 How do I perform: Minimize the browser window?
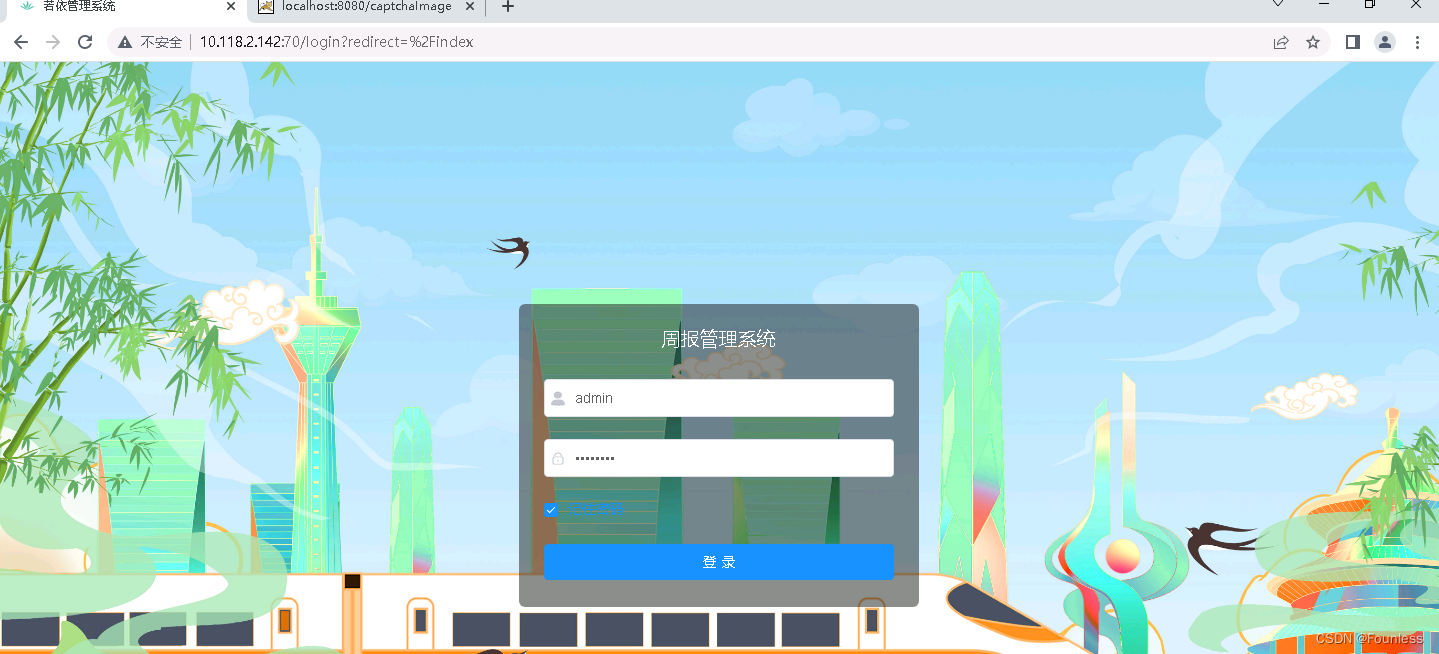point(1324,5)
